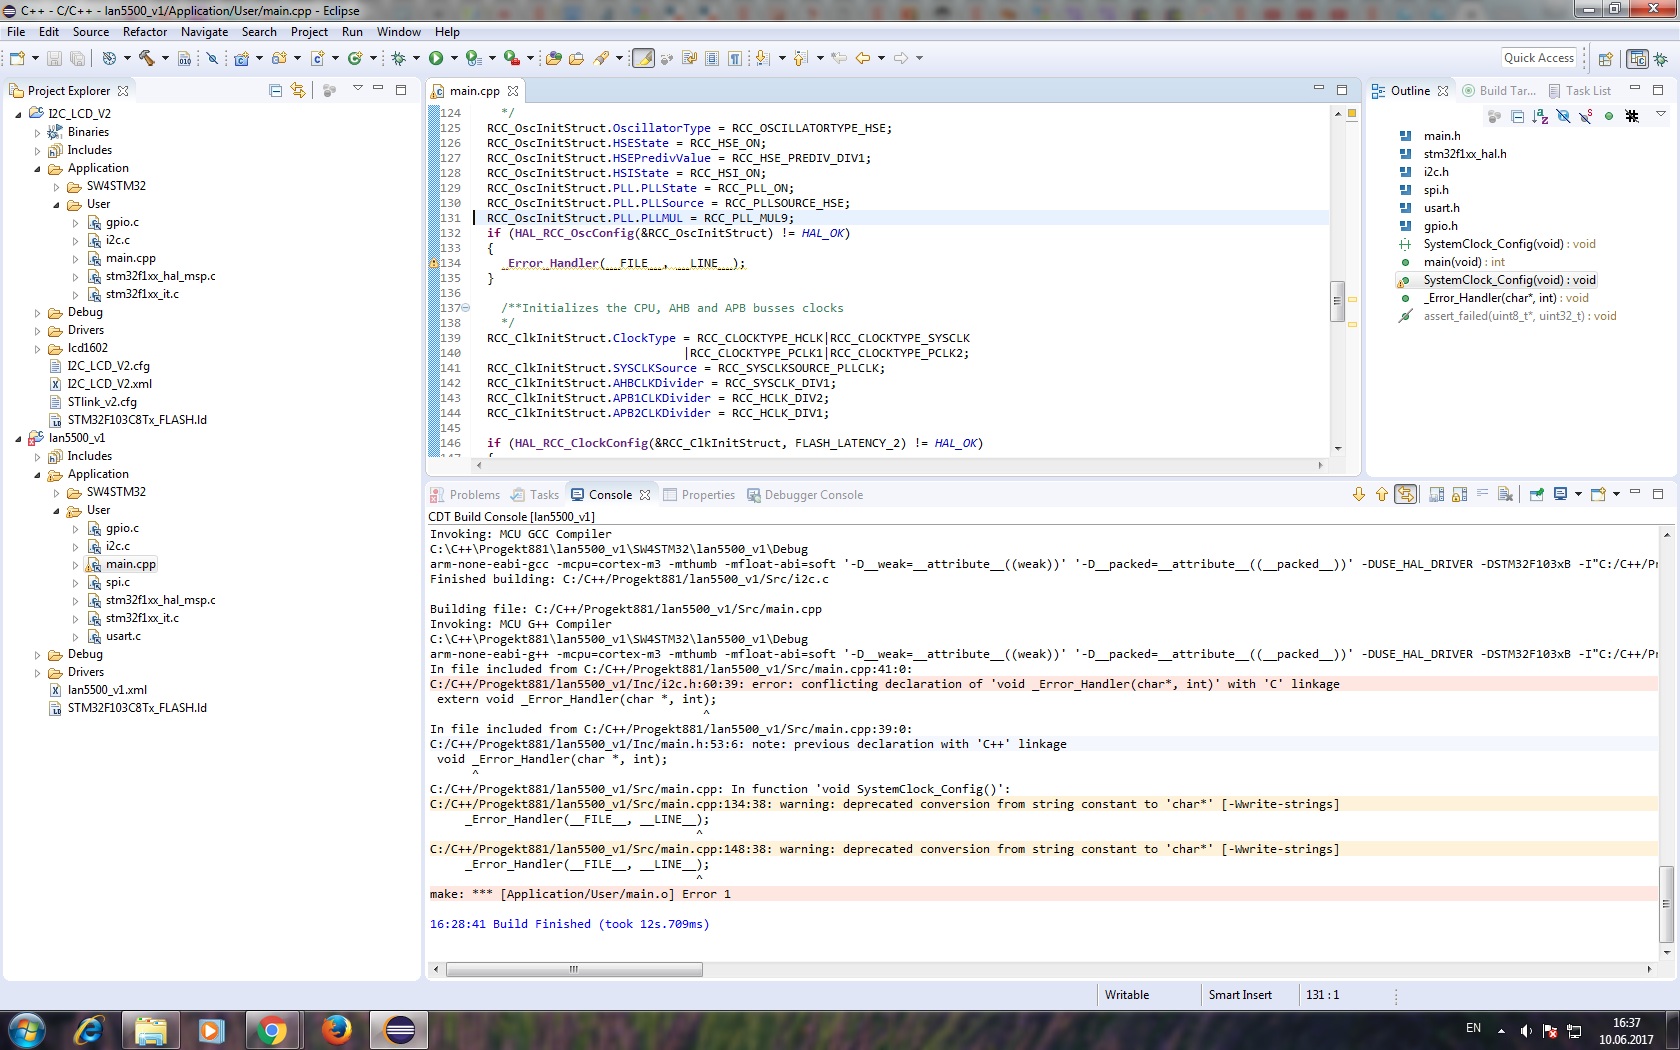1680x1050 pixels.
Task: Toggle Link with Editor in Project Explorer
Action: 298,91
